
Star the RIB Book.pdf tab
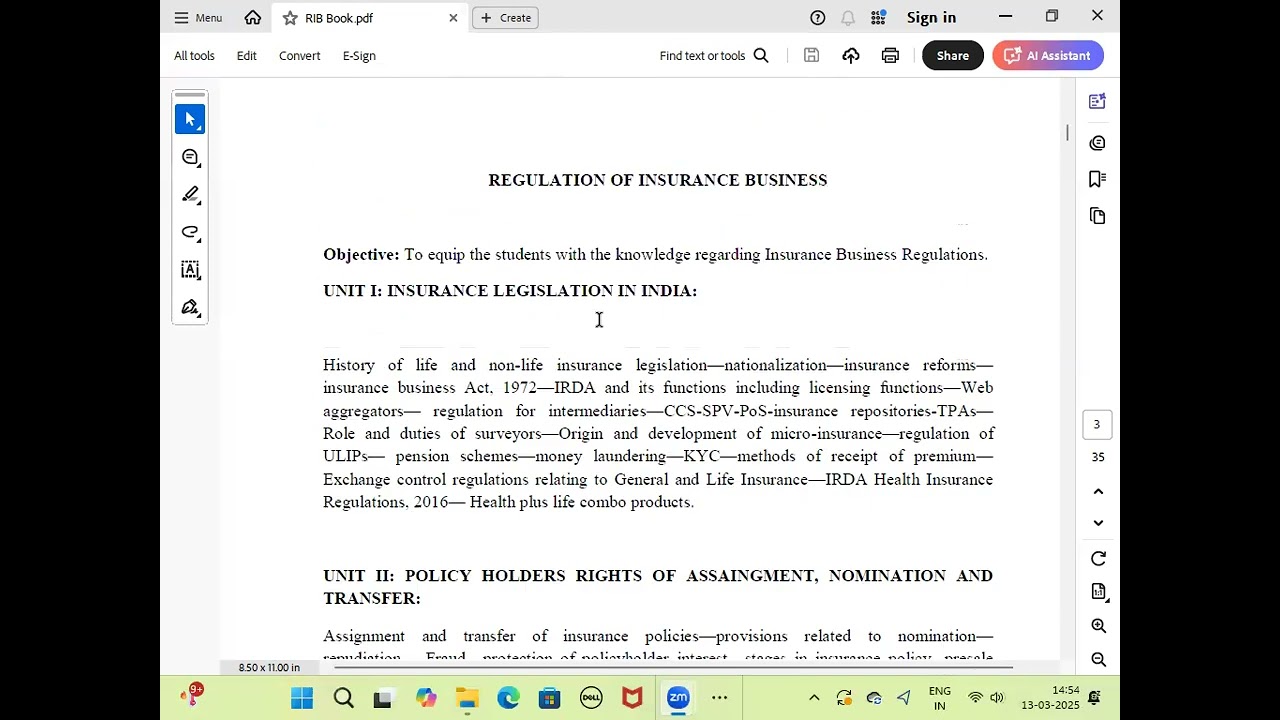coord(290,18)
